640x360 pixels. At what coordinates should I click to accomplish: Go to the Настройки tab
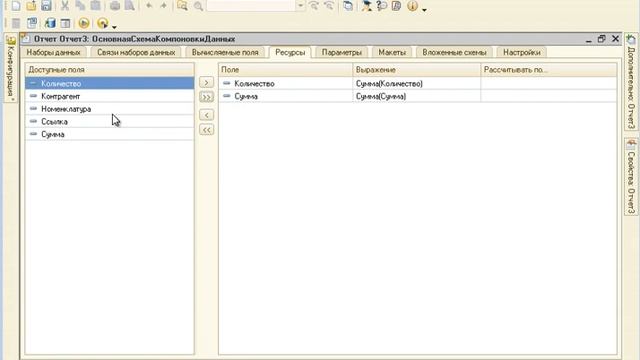click(x=522, y=52)
